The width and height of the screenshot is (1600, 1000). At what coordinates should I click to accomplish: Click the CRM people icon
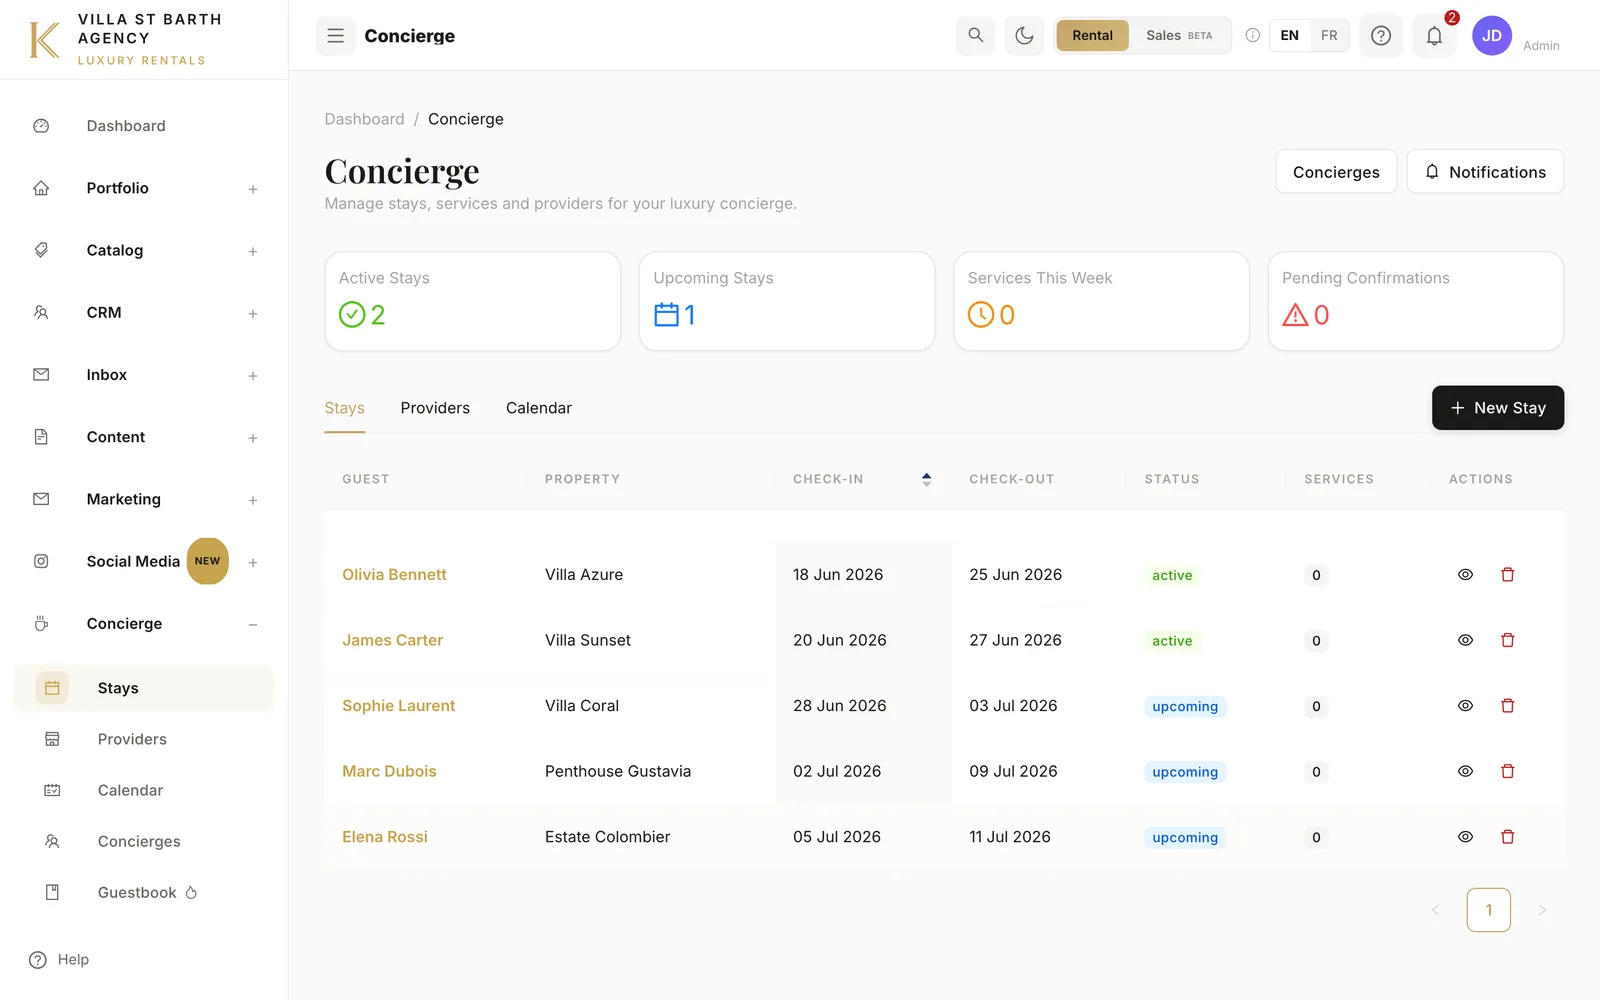click(x=41, y=312)
